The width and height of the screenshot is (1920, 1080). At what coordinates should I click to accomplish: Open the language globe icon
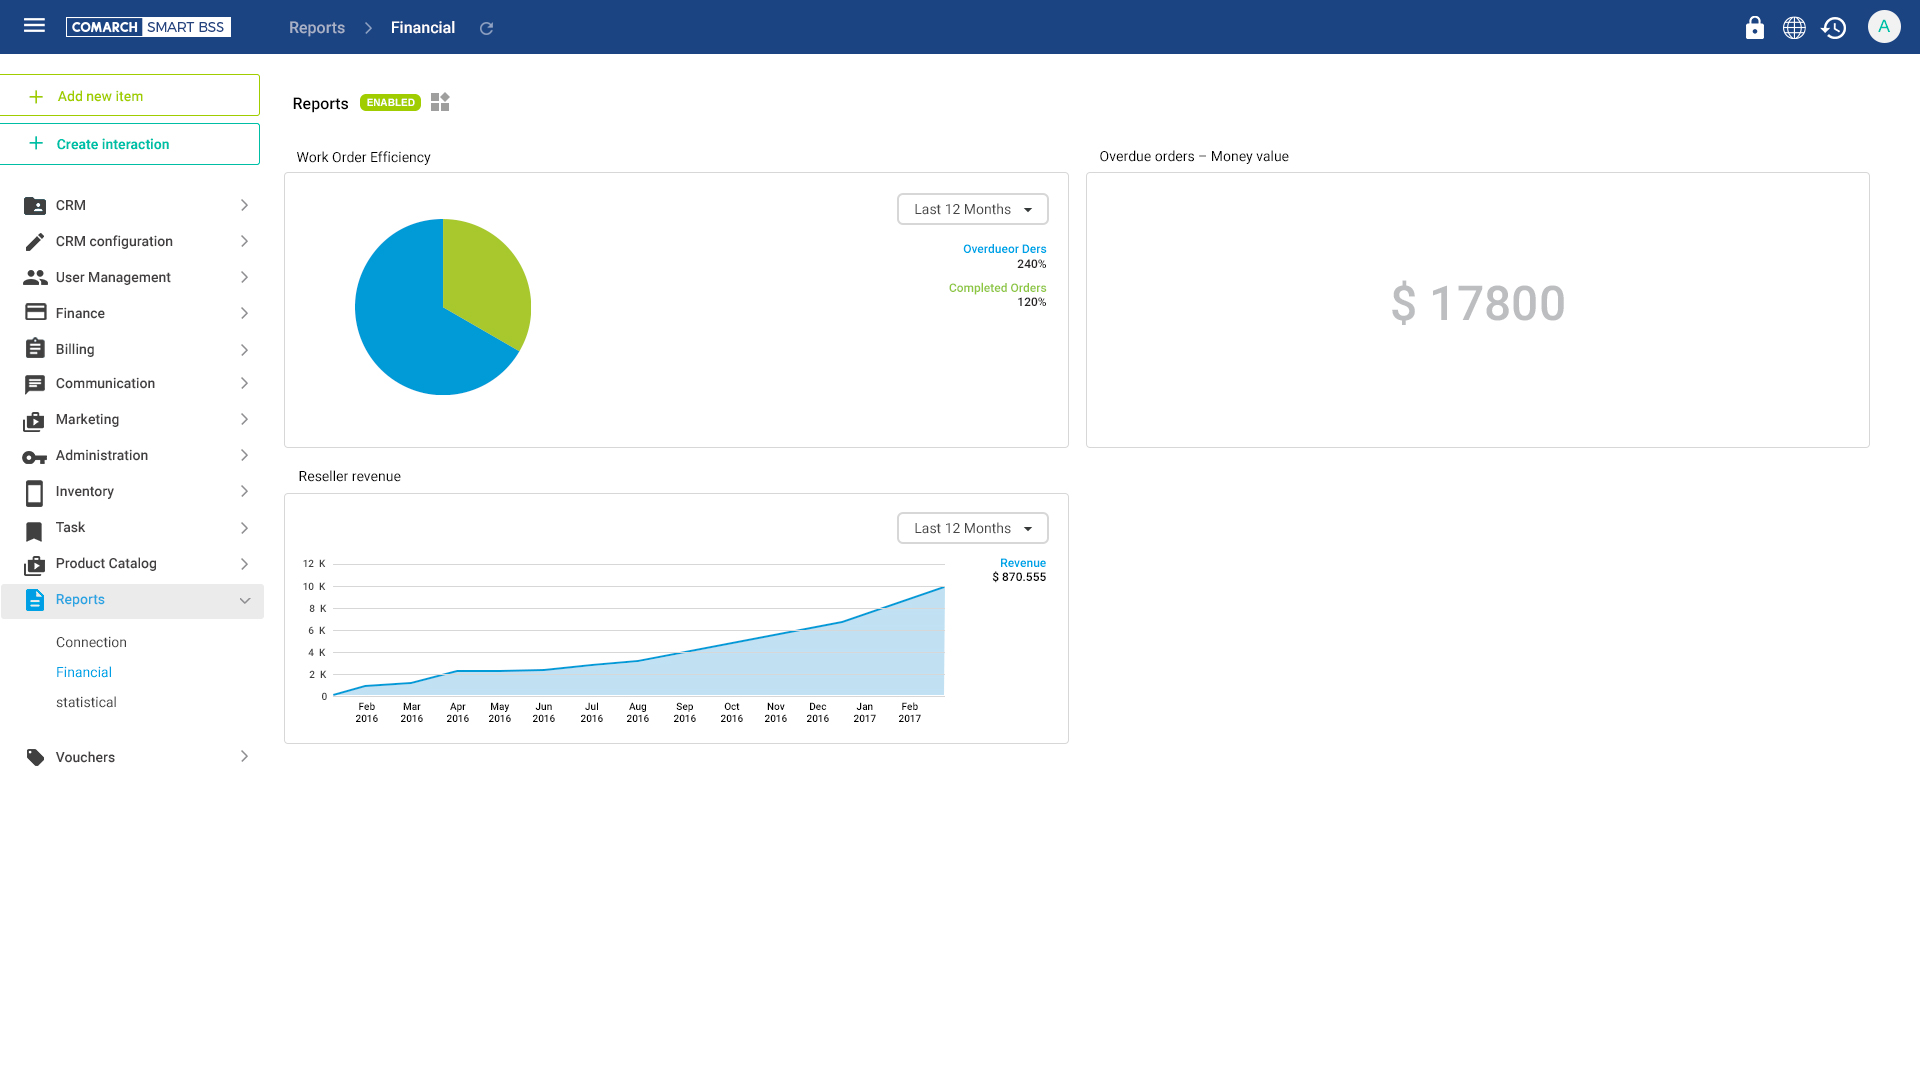pos(1794,28)
